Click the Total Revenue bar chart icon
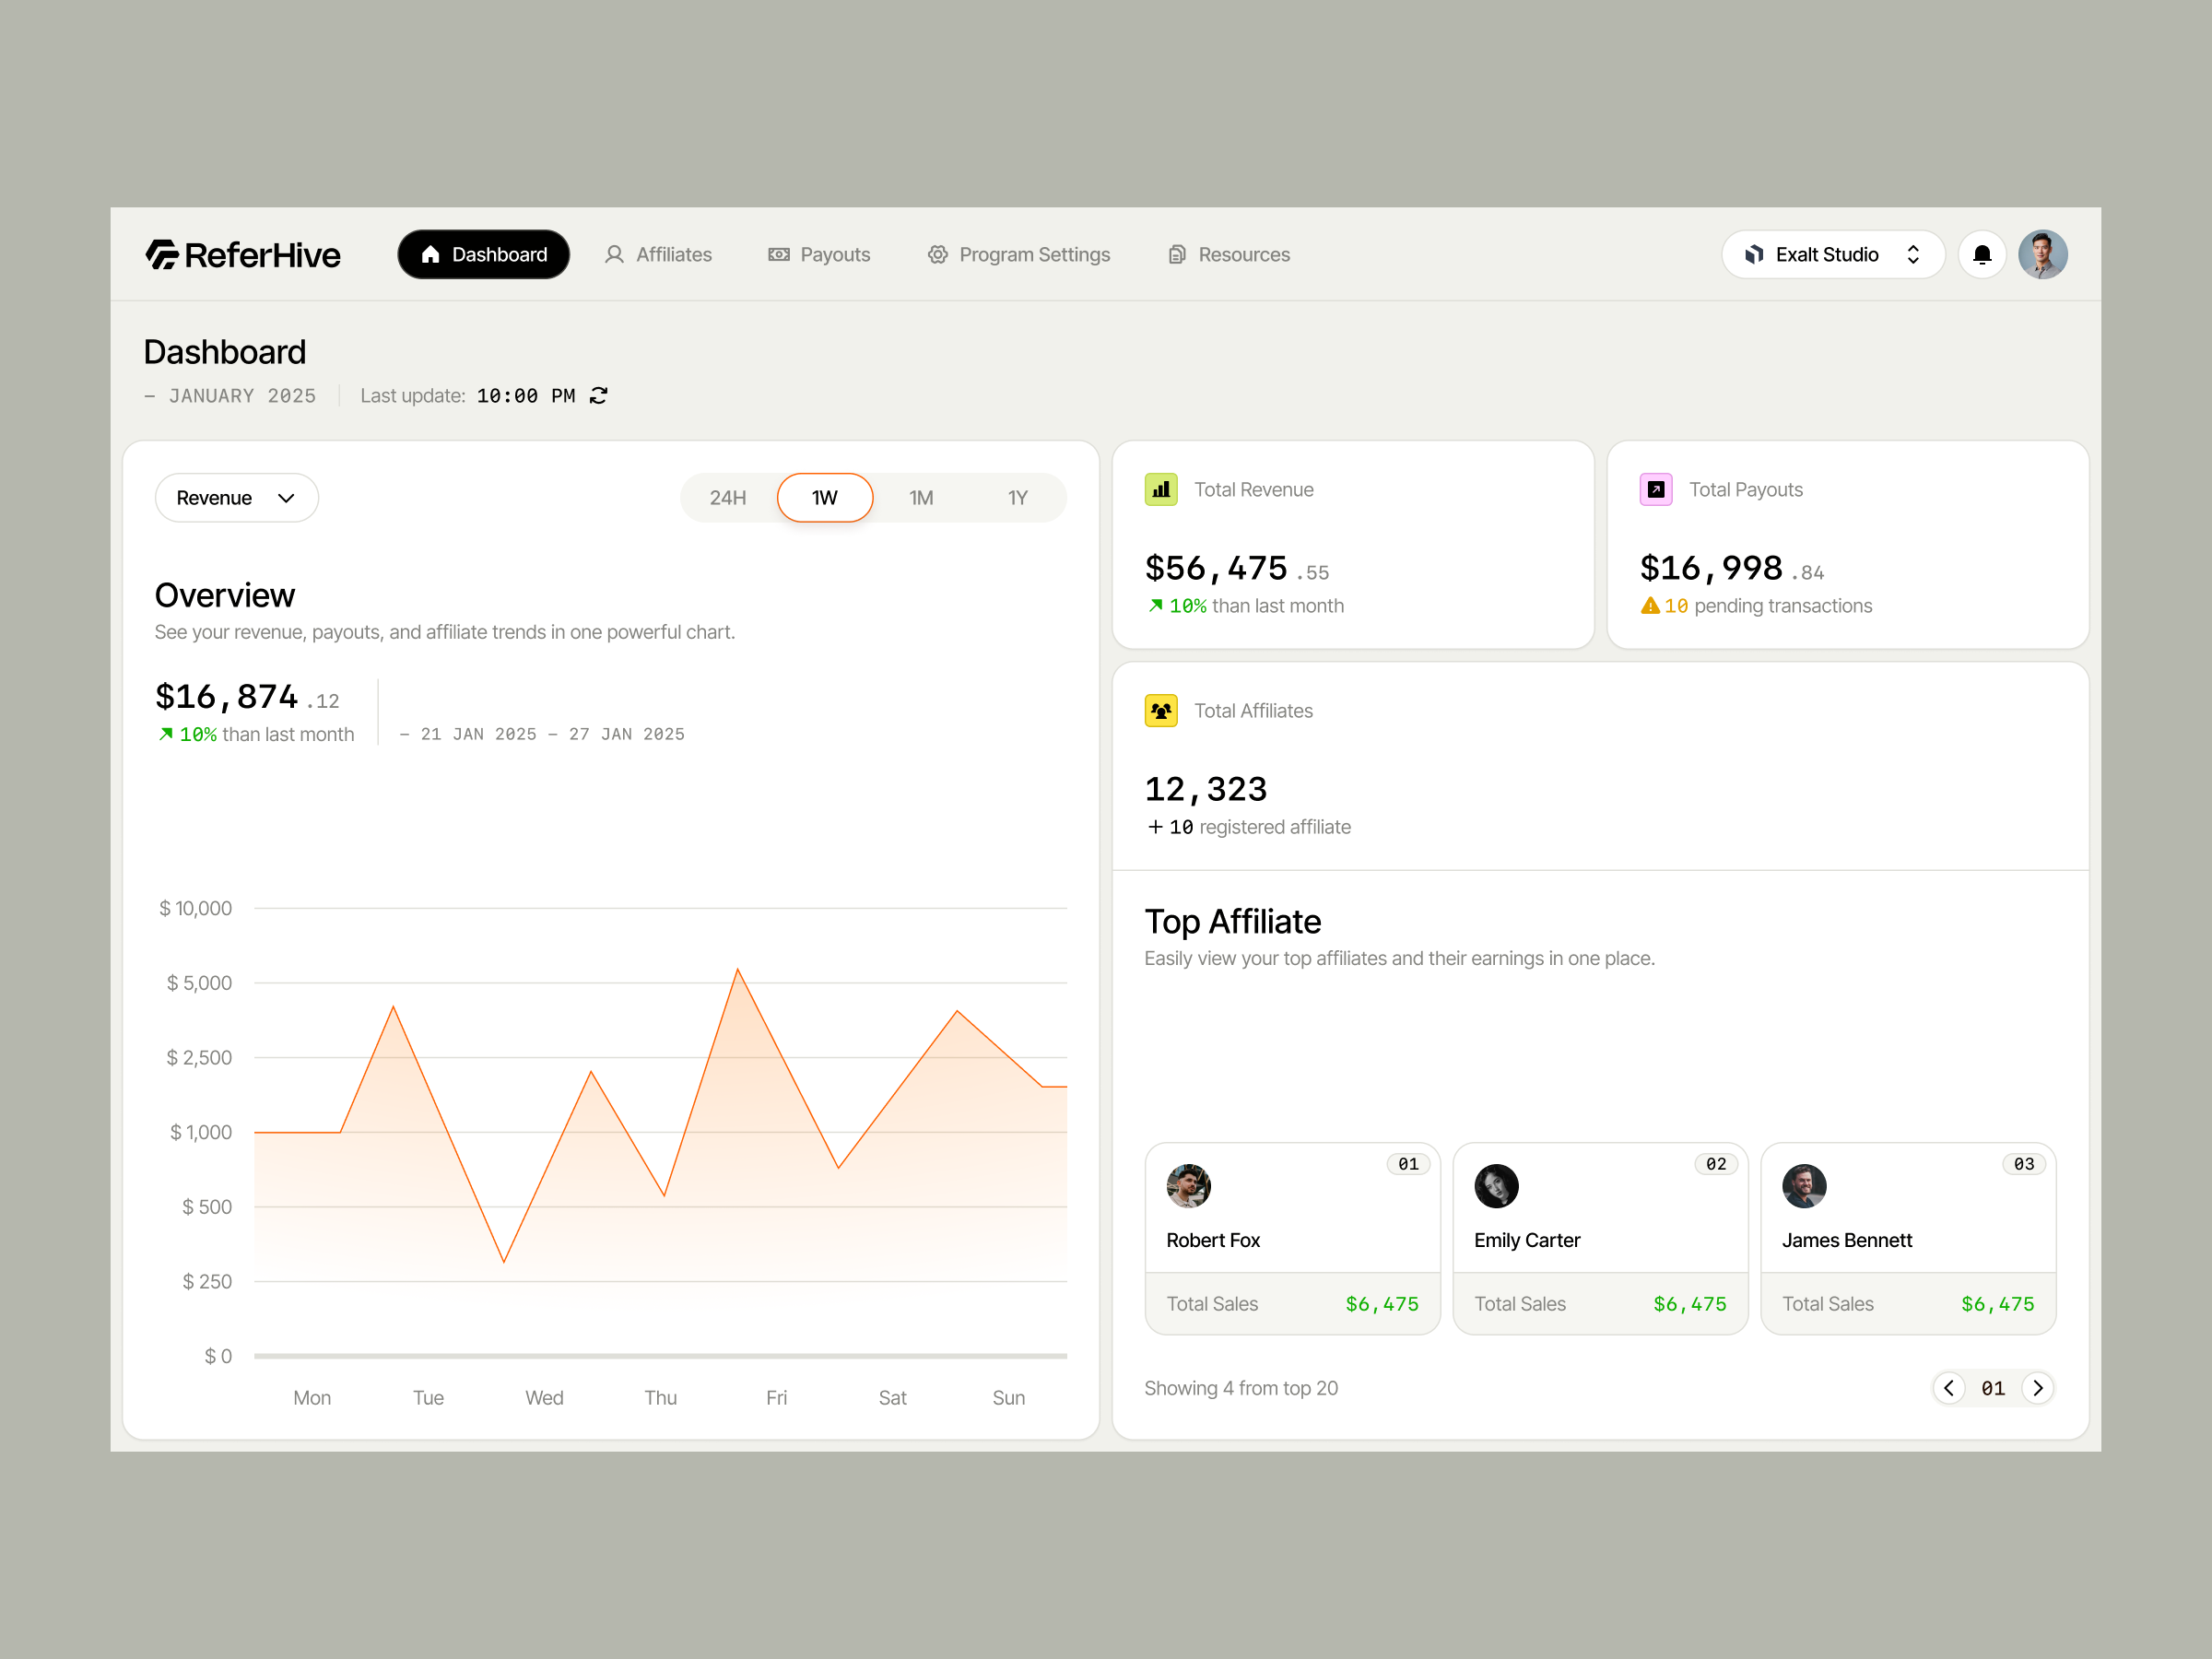Viewport: 2212px width, 1659px height. click(1161, 490)
